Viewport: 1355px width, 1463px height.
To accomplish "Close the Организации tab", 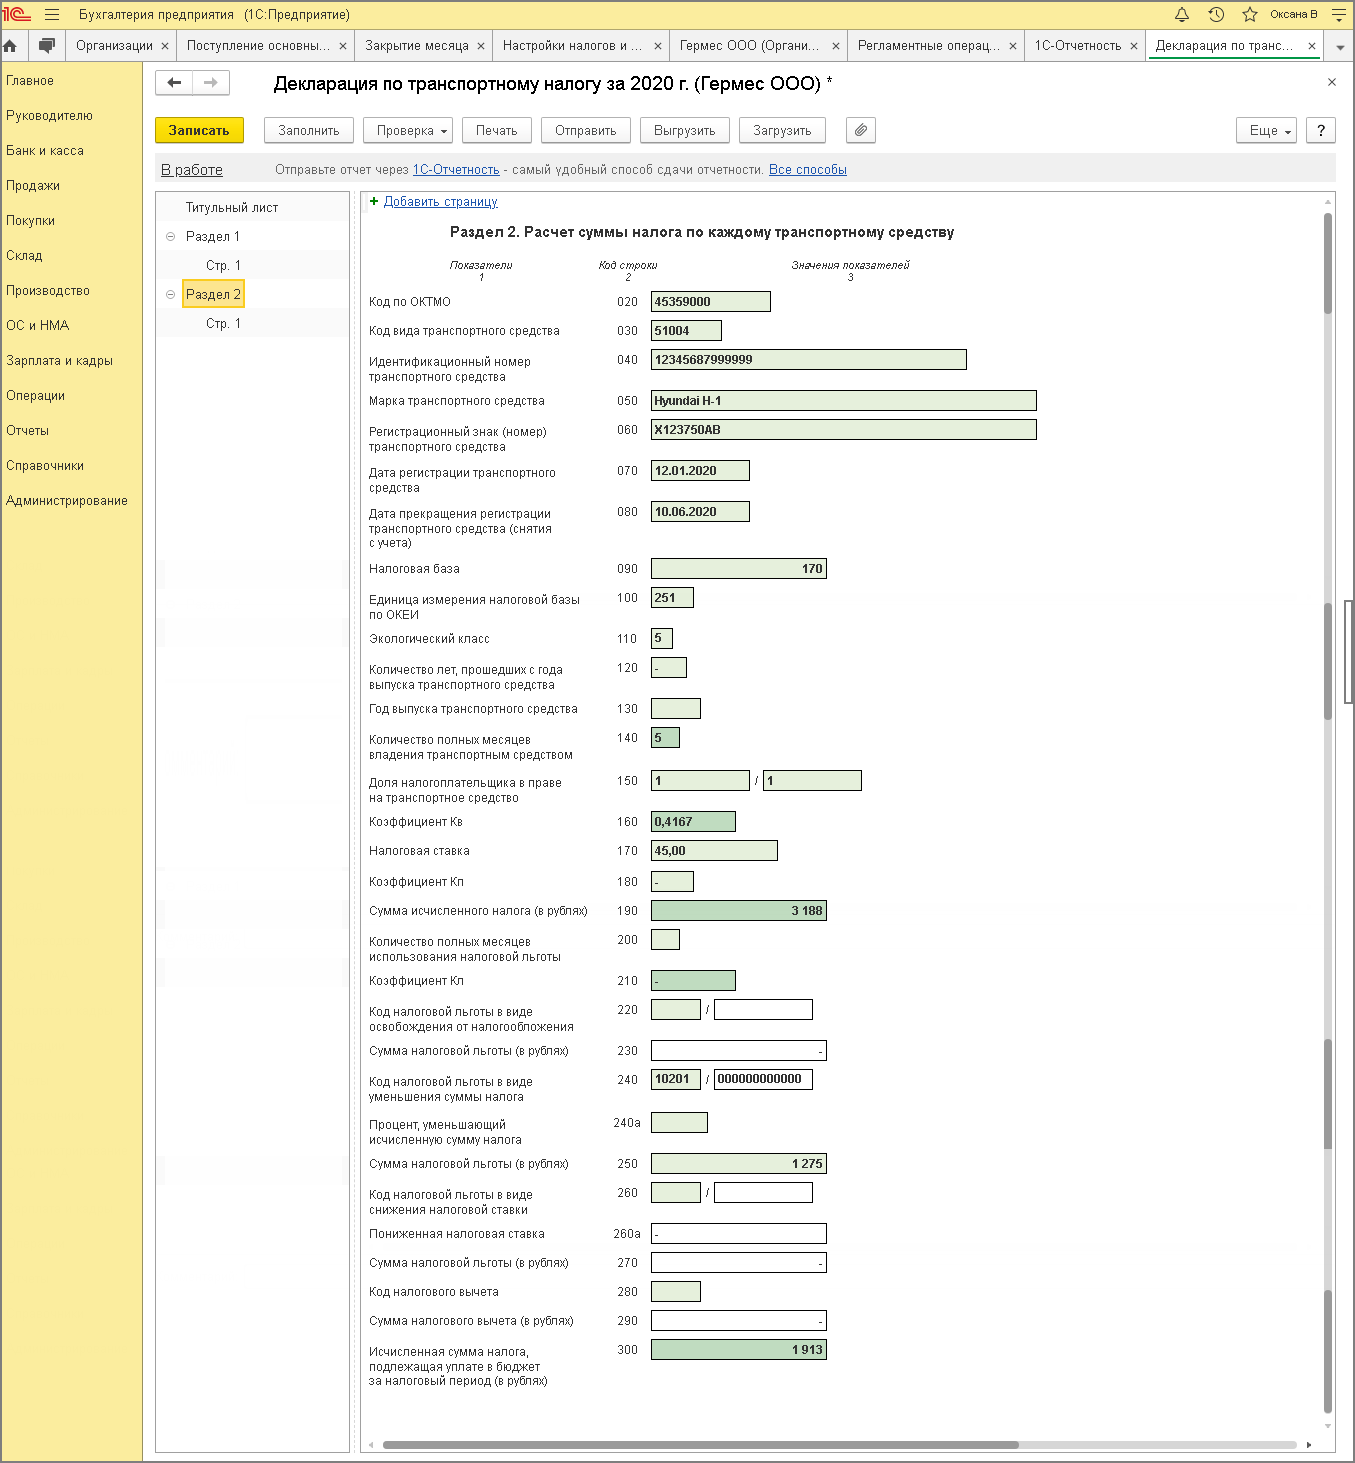I will tap(165, 46).
